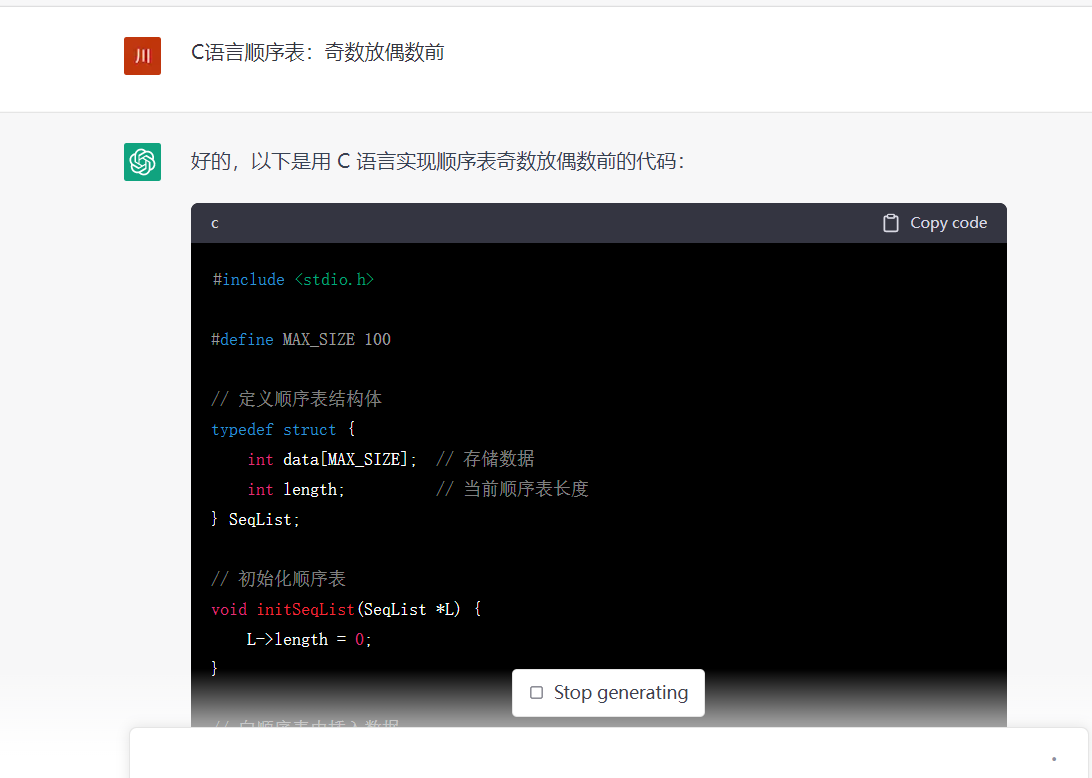Click the '#define MAX_SIZE 100' code line
Screen dimensions: 1092x778
pyautogui.click(x=301, y=339)
